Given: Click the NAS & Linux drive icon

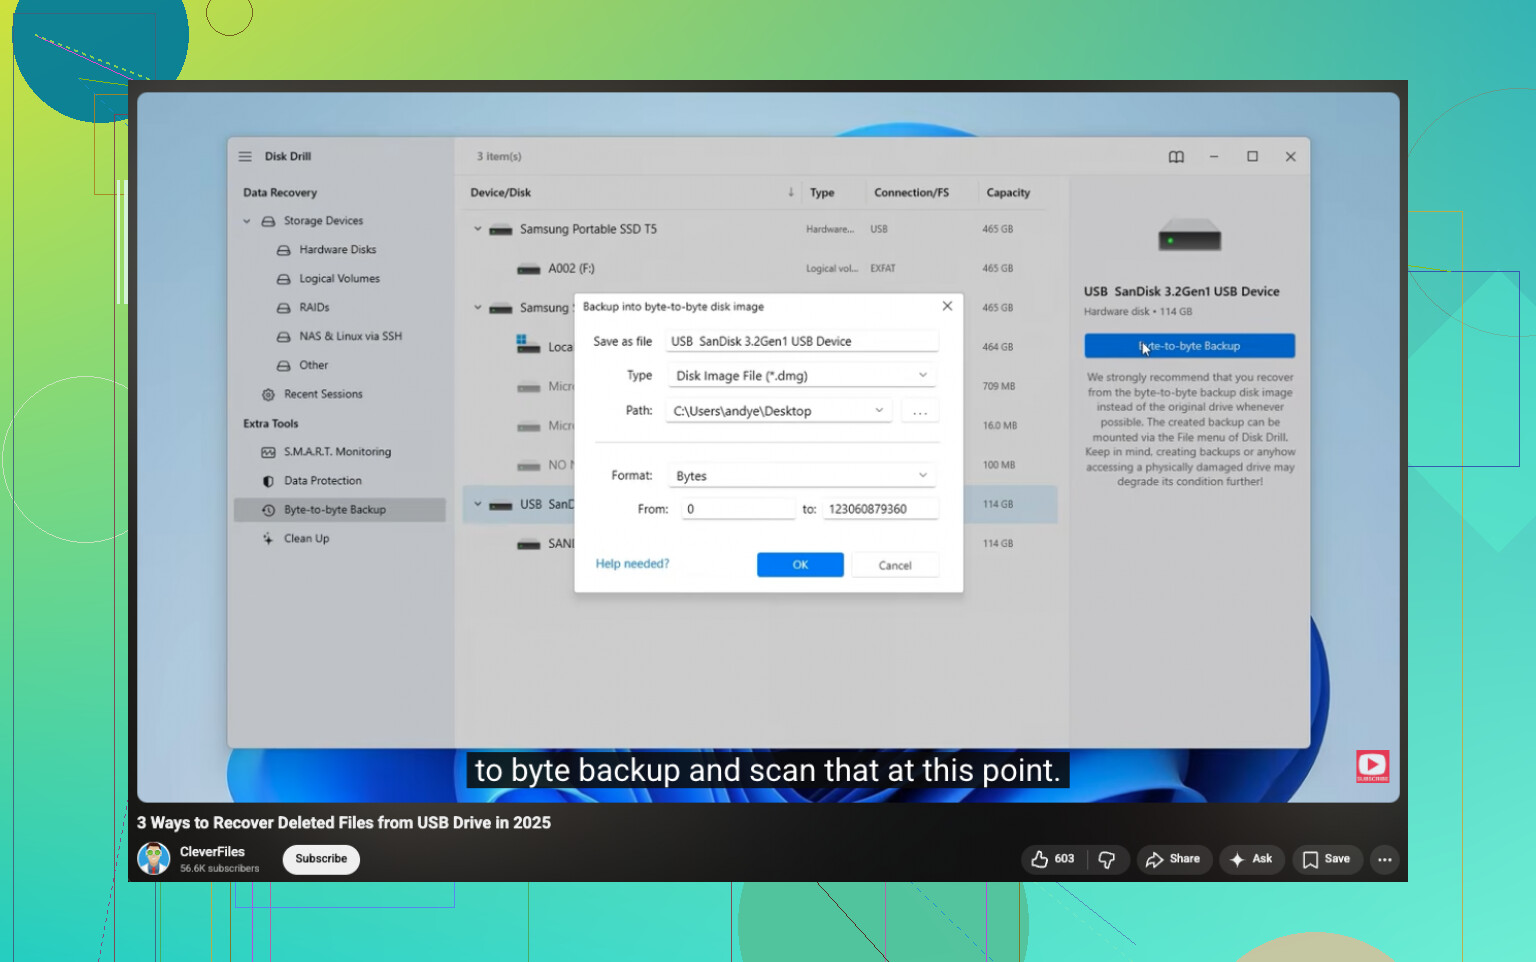Looking at the screenshot, I should 284,337.
